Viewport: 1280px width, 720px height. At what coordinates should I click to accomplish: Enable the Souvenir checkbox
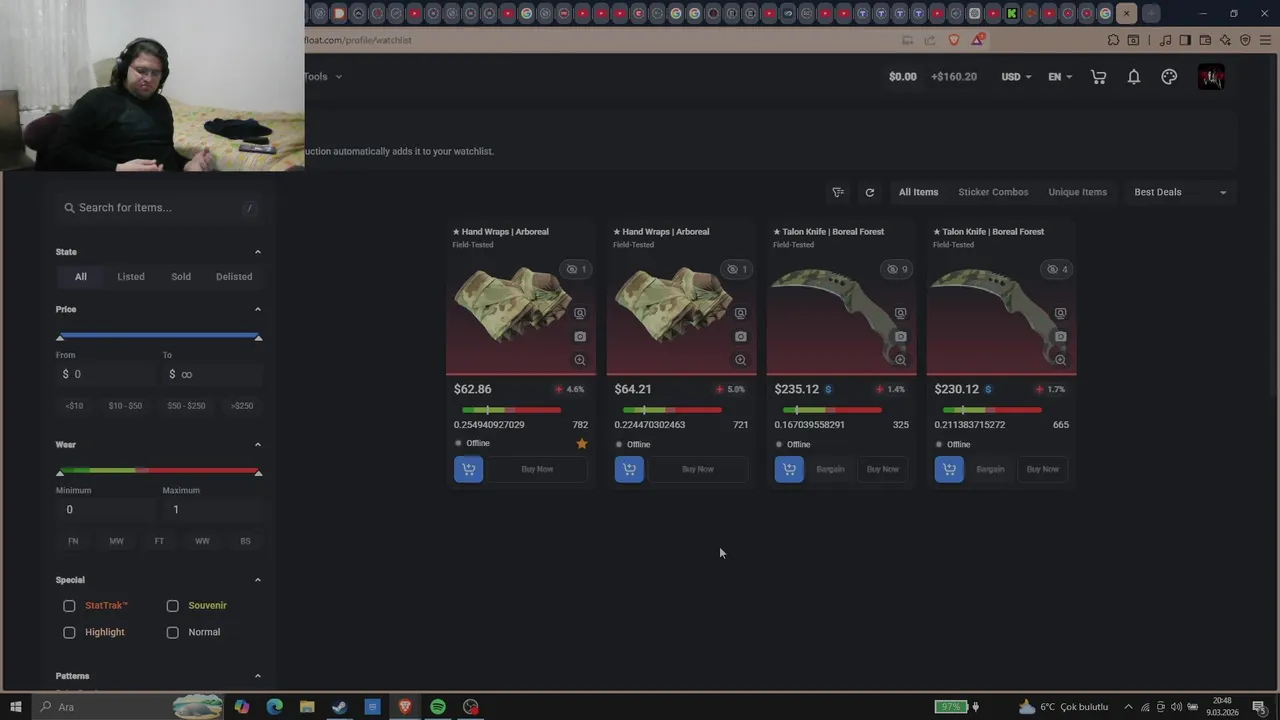(x=173, y=606)
